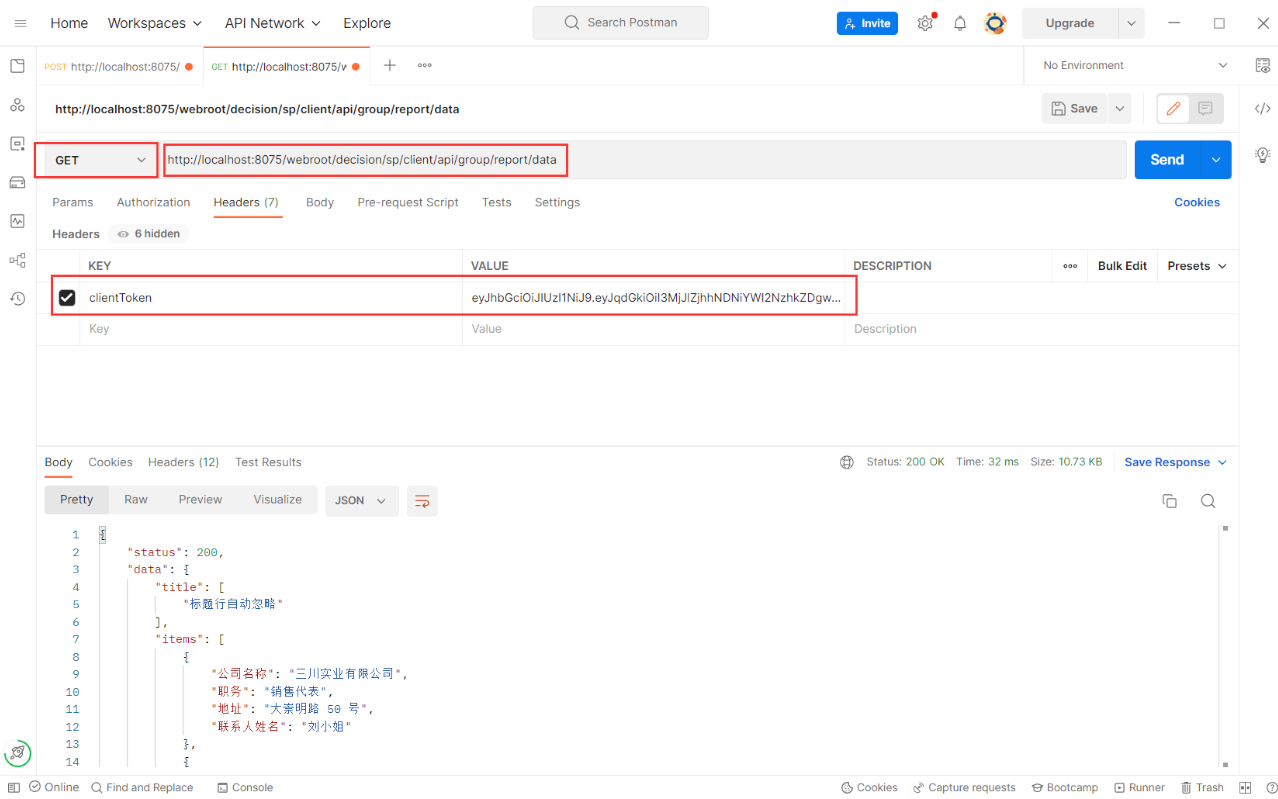
Task: Select the Preview response view
Action: [x=200, y=500]
